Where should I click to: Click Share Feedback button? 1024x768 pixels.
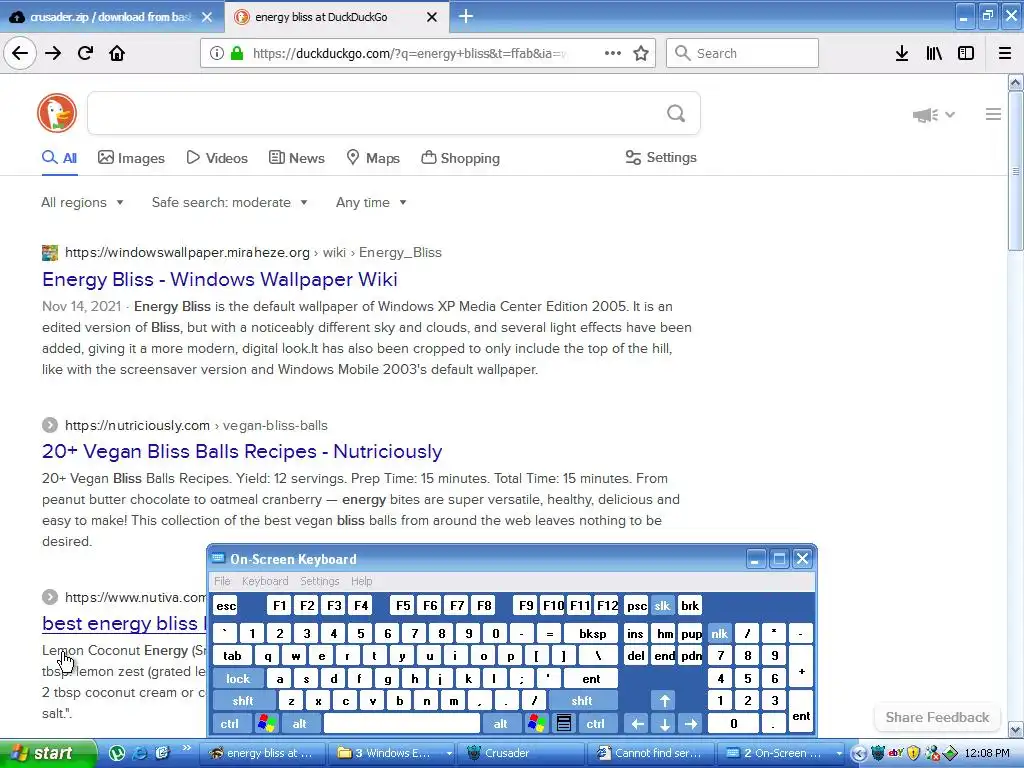pos(937,717)
